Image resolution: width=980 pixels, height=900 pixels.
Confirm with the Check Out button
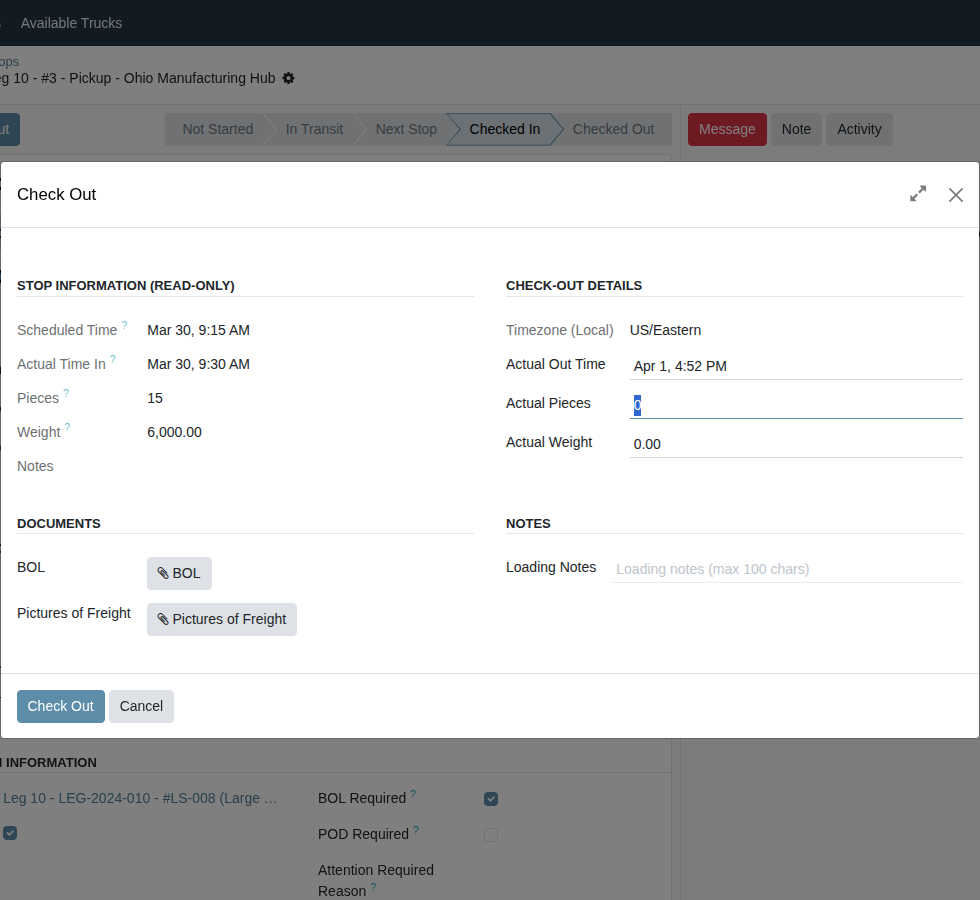(x=61, y=706)
